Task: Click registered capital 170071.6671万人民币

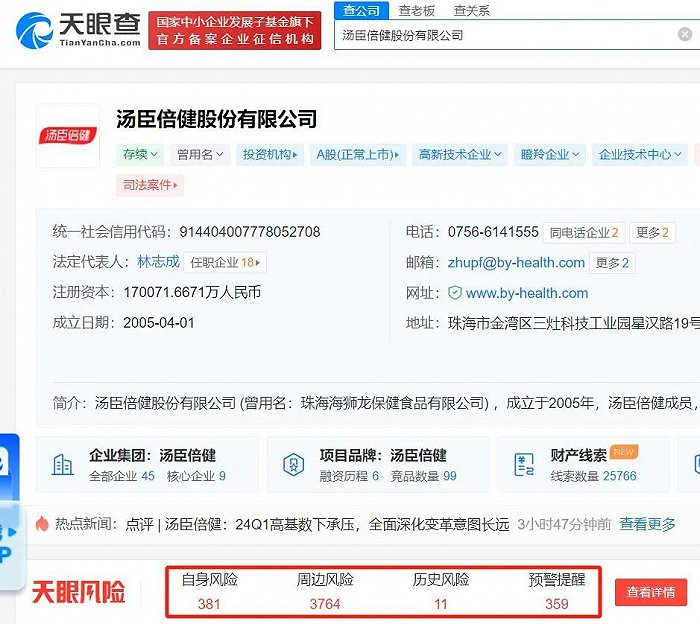Action: coord(192,292)
